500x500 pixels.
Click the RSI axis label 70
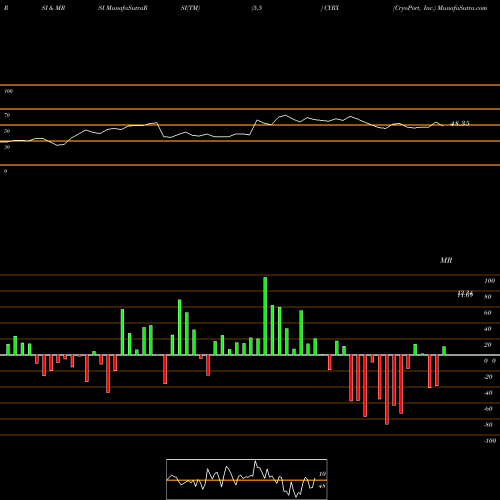point(7,115)
